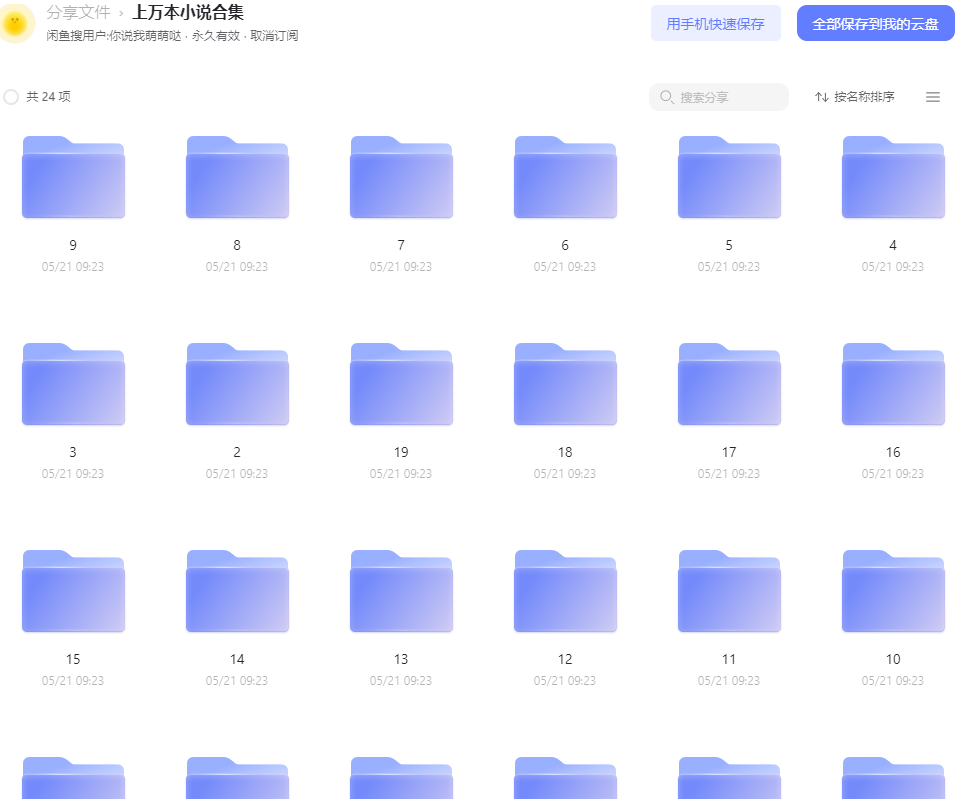The image size is (955, 799).
Task: Open folder 5
Action: point(729,177)
